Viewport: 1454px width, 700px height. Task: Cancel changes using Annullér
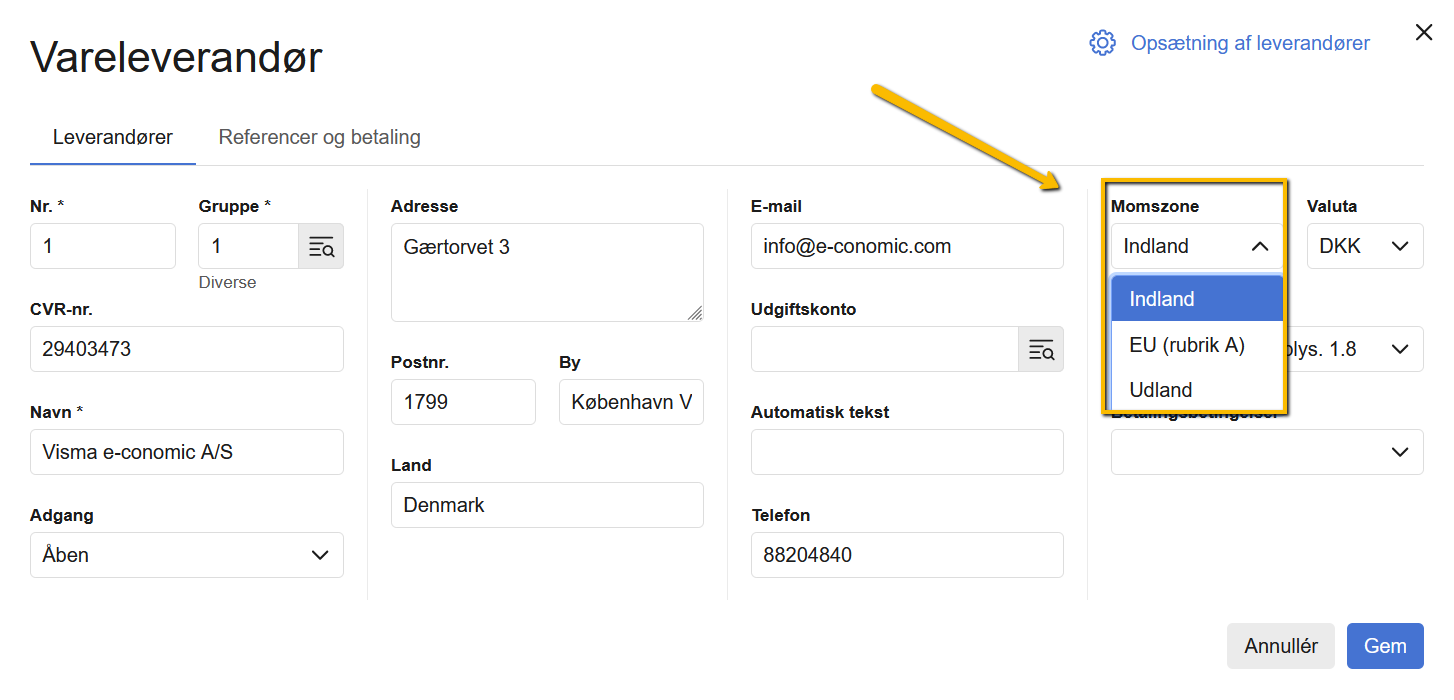point(1281,646)
